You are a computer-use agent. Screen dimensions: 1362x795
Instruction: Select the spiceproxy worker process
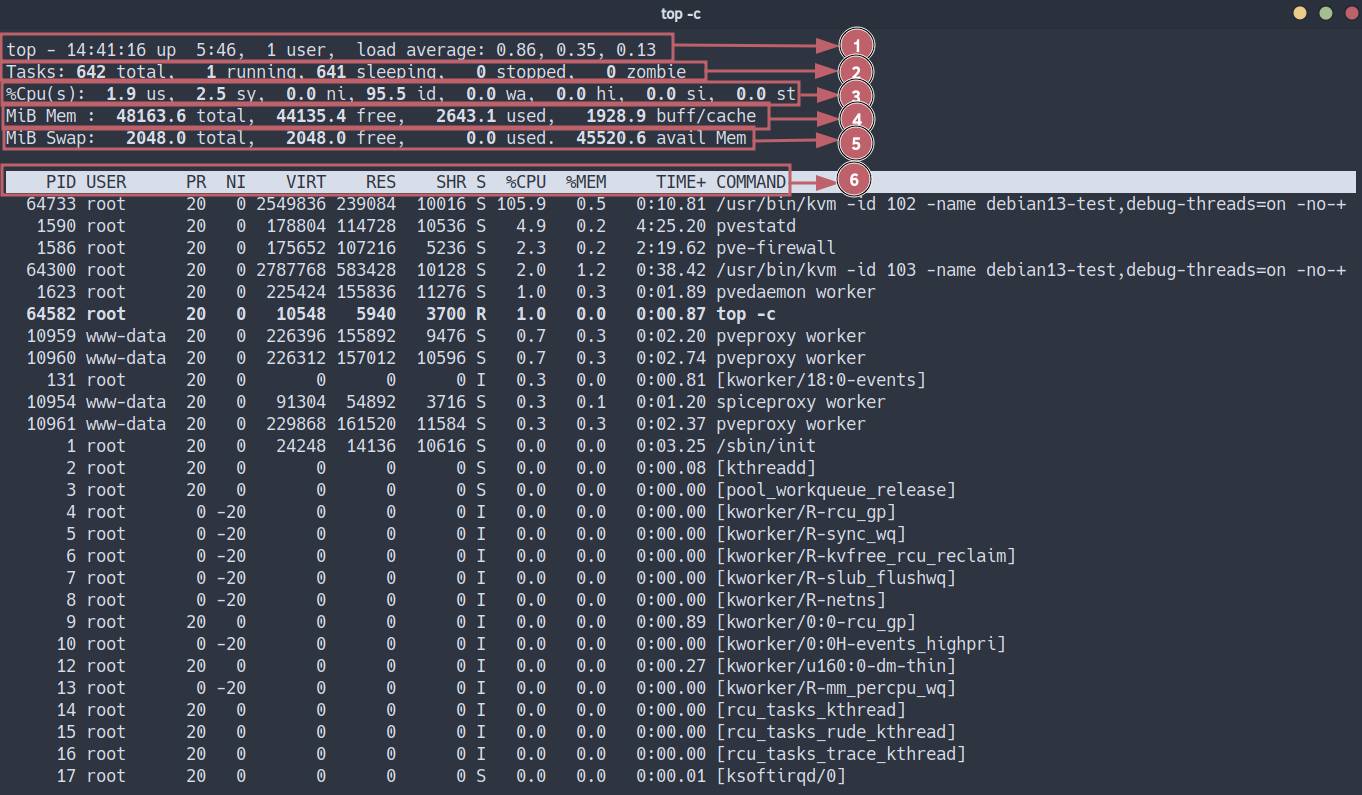(x=800, y=402)
